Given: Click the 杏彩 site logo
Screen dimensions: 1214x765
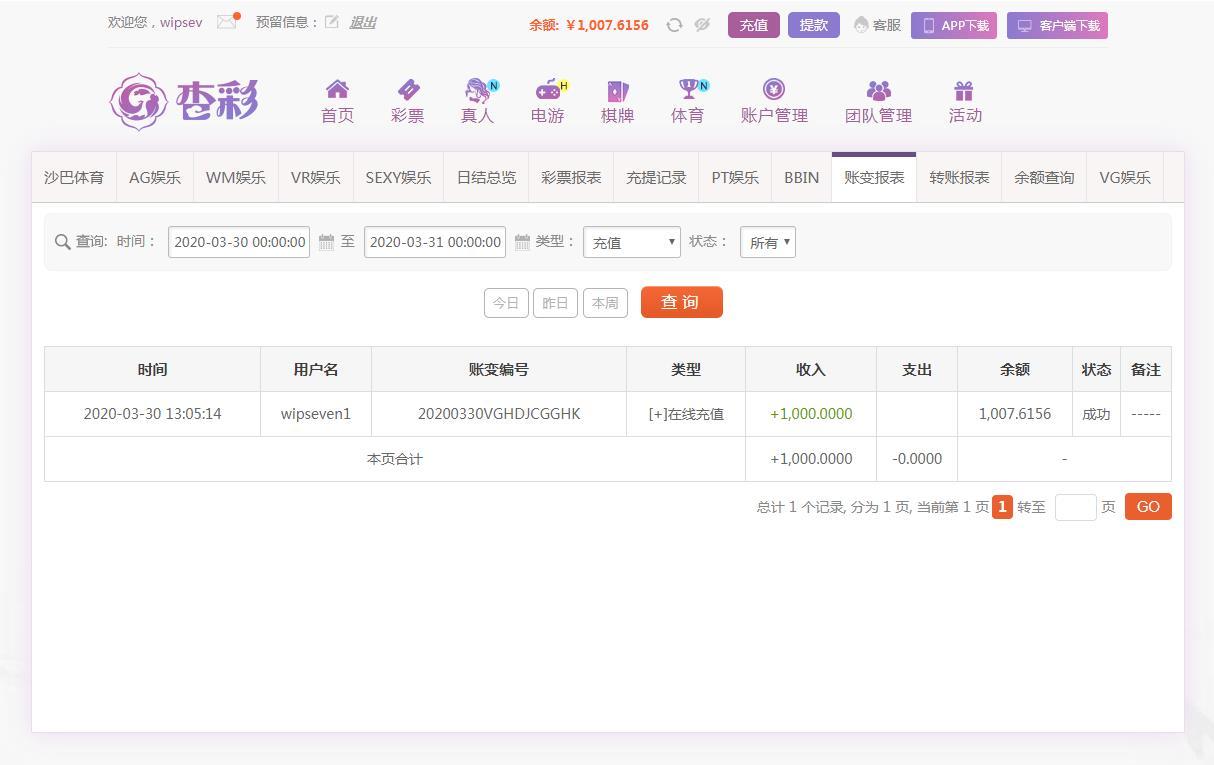Looking at the screenshot, I should (184, 100).
